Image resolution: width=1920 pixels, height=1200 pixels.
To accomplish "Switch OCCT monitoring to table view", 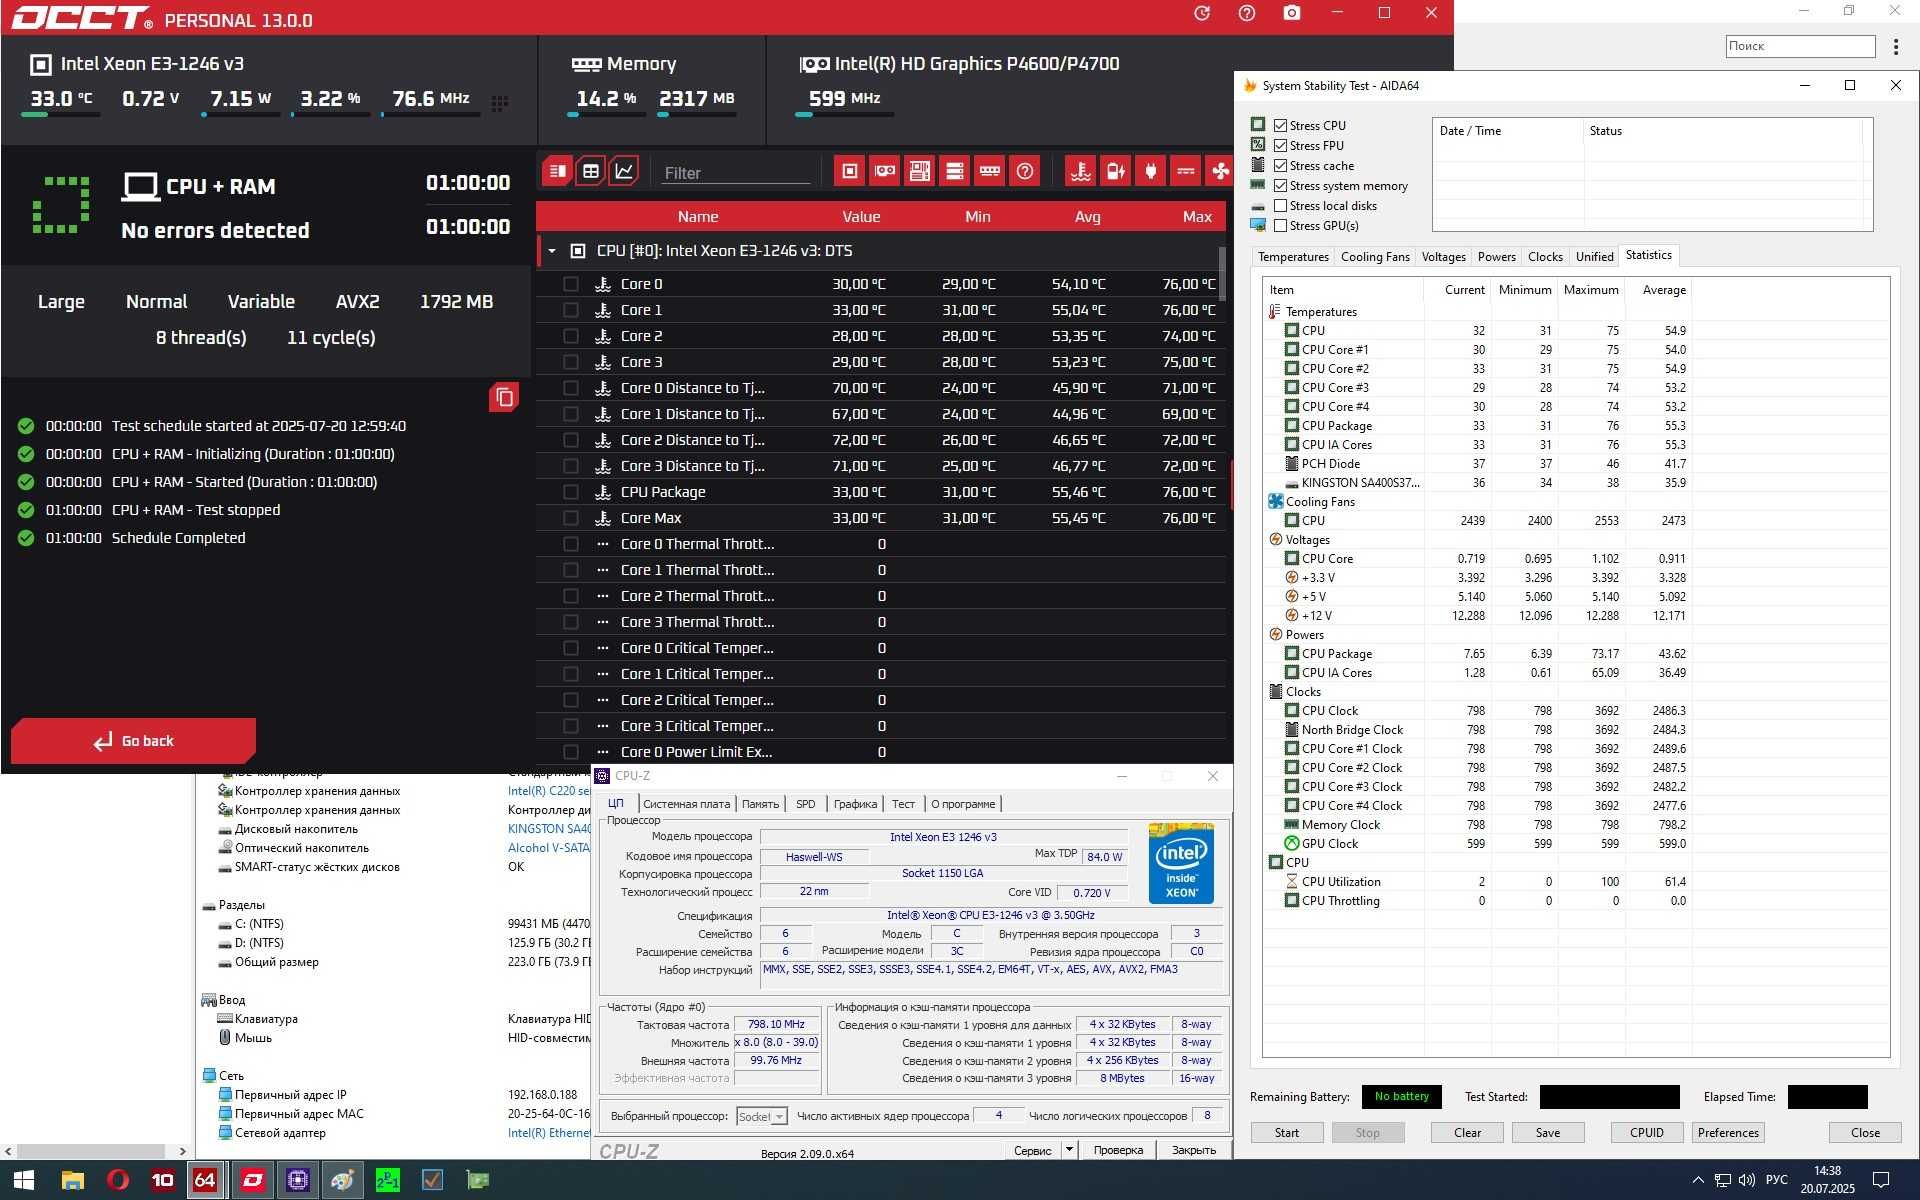I will click(591, 171).
